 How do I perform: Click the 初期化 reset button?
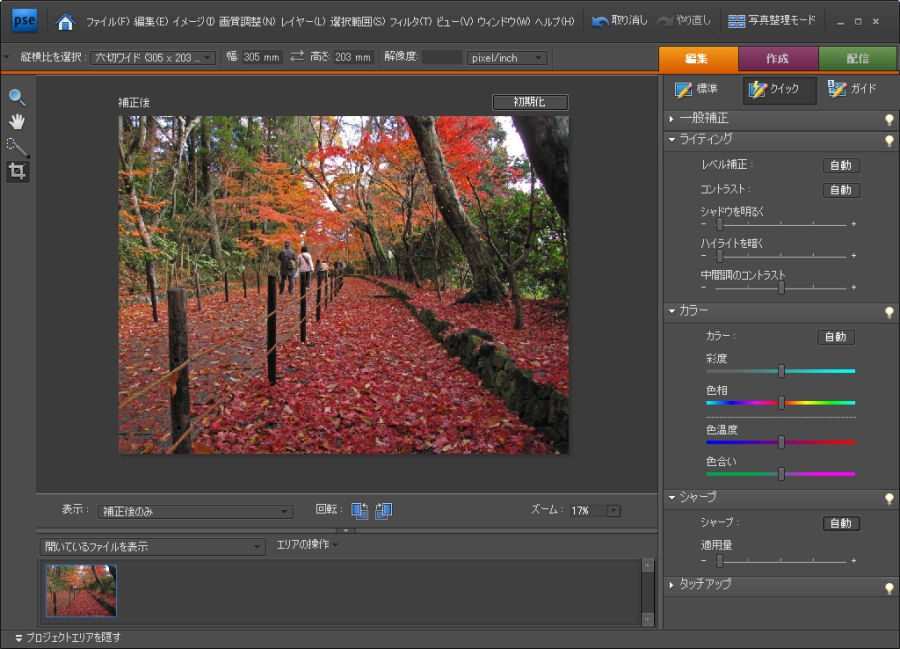[x=530, y=102]
